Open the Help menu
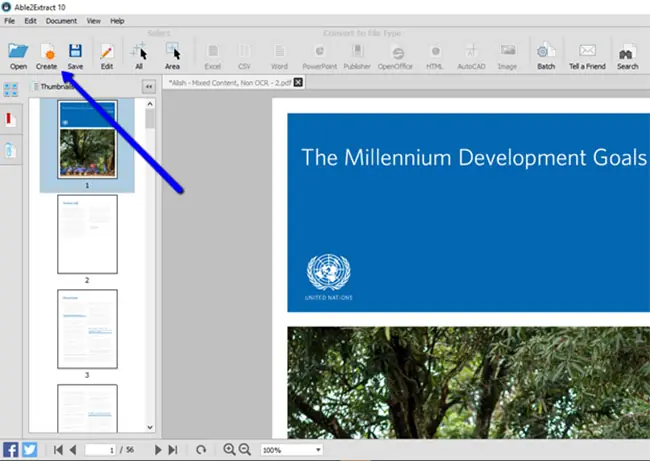The width and height of the screenshot is (650, 461). point(117,21)
